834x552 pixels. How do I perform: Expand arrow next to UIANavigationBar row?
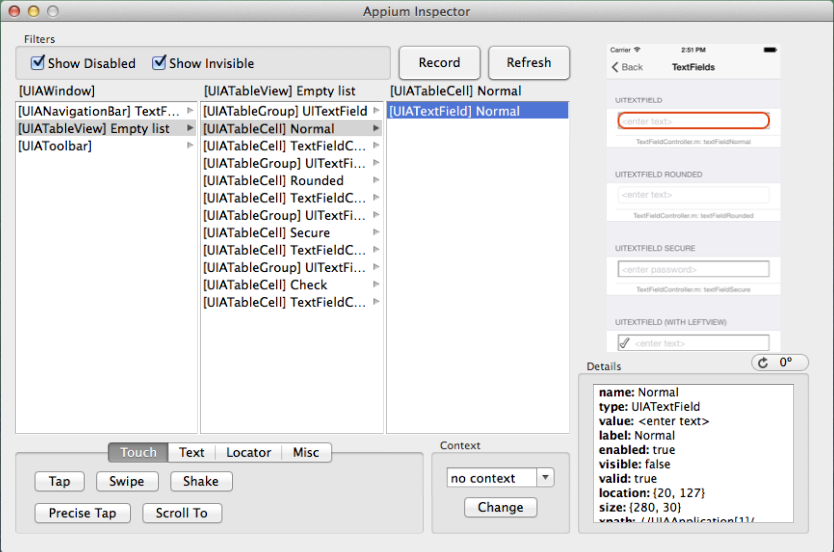point(190,111)
